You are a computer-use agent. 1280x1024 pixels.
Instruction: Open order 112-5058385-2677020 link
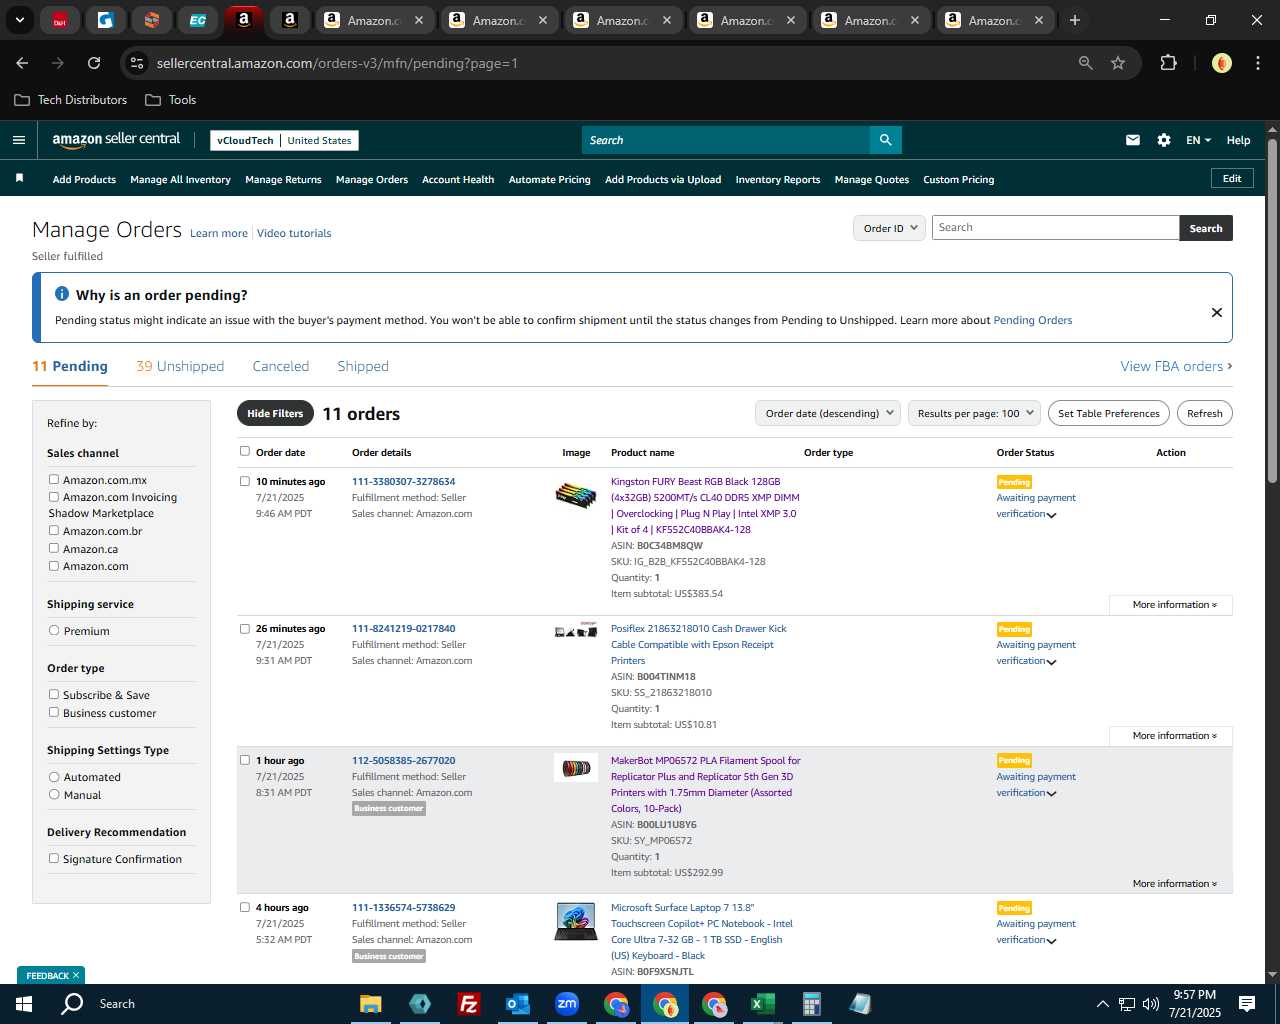point(403,760)
